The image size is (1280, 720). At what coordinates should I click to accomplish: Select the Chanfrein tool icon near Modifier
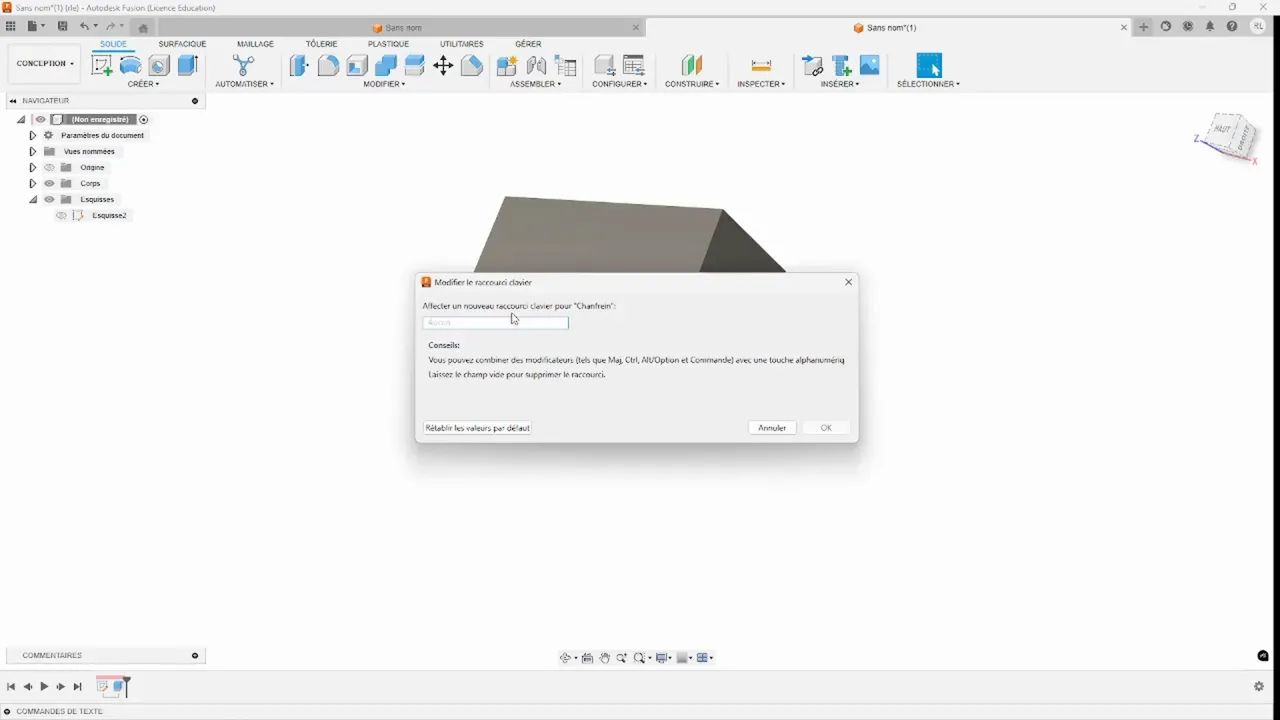click(x=470, y=65)
